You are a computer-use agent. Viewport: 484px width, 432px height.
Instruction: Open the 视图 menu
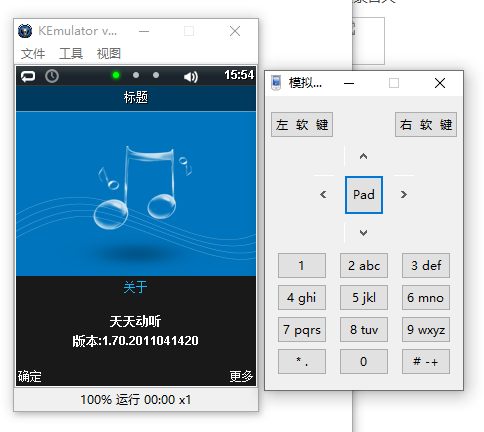pos(109,53)
